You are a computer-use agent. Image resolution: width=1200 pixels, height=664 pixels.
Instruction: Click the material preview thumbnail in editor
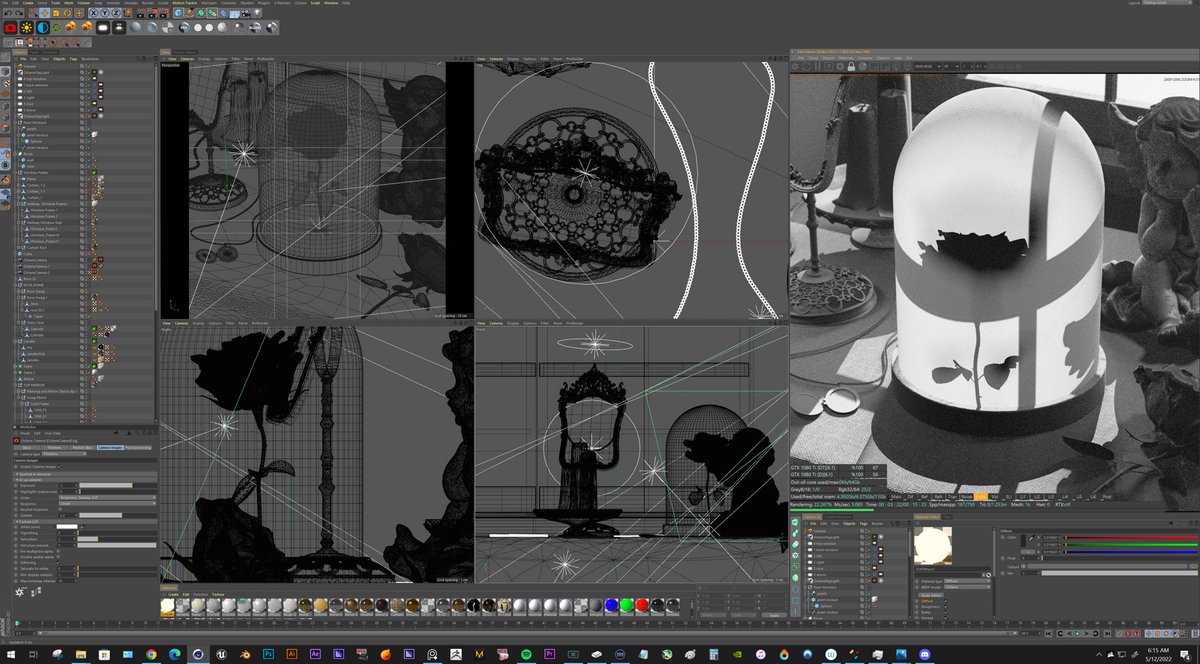(x=933, y=546)
